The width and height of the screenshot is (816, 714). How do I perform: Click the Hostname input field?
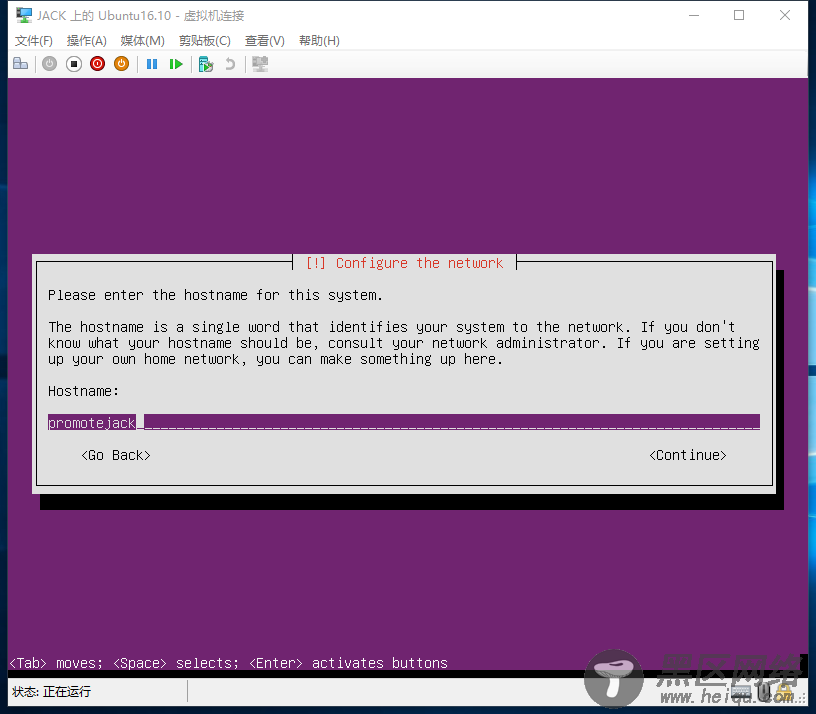pos(404,423)
